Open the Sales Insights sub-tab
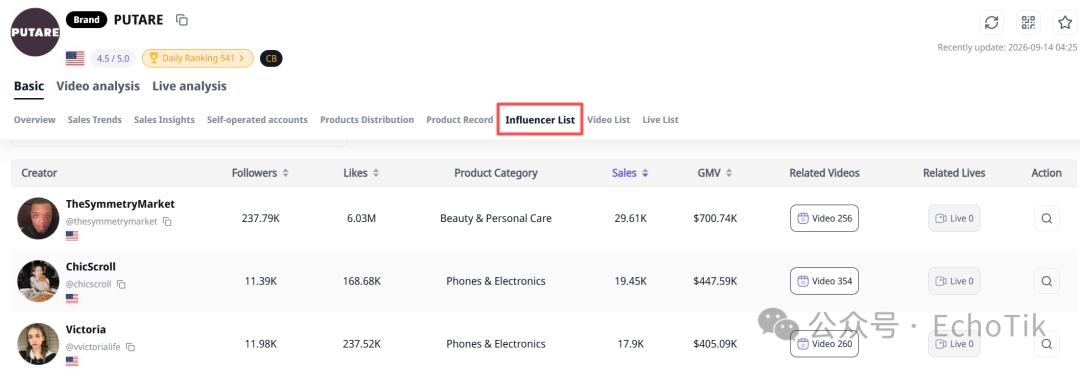1080x369 pixels. click(x=164, y=120)
